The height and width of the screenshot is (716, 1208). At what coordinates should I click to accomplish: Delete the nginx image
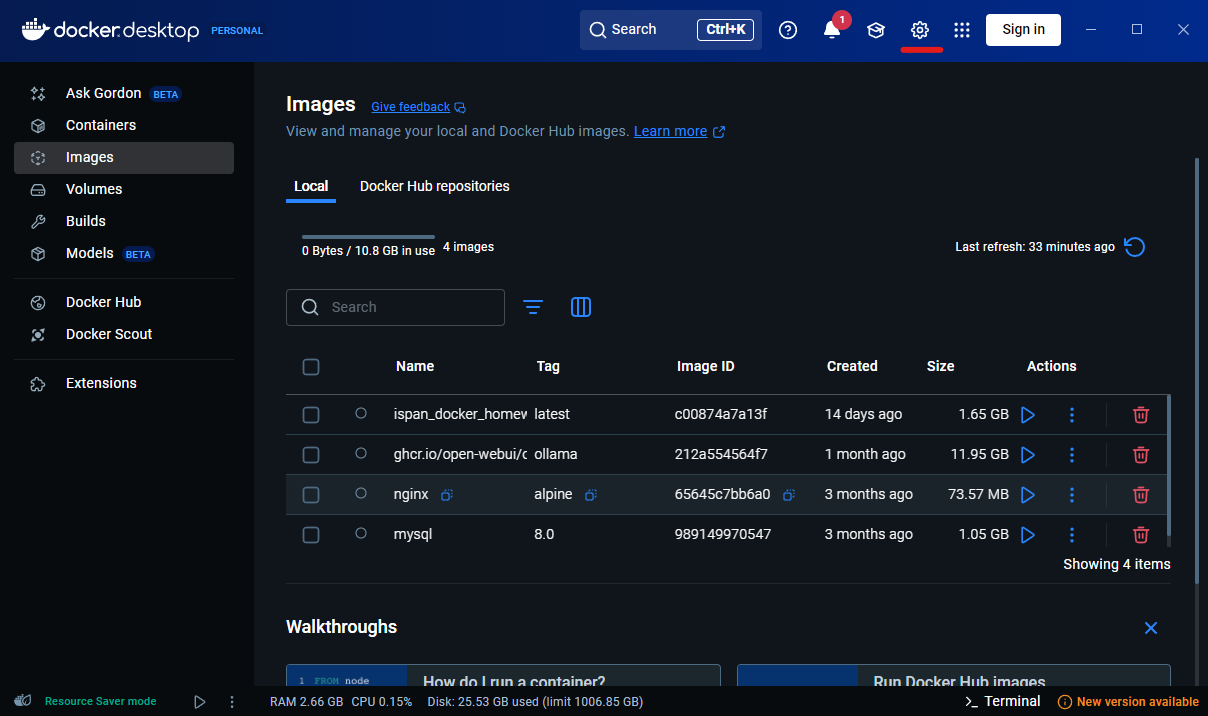click(1141, 494)
